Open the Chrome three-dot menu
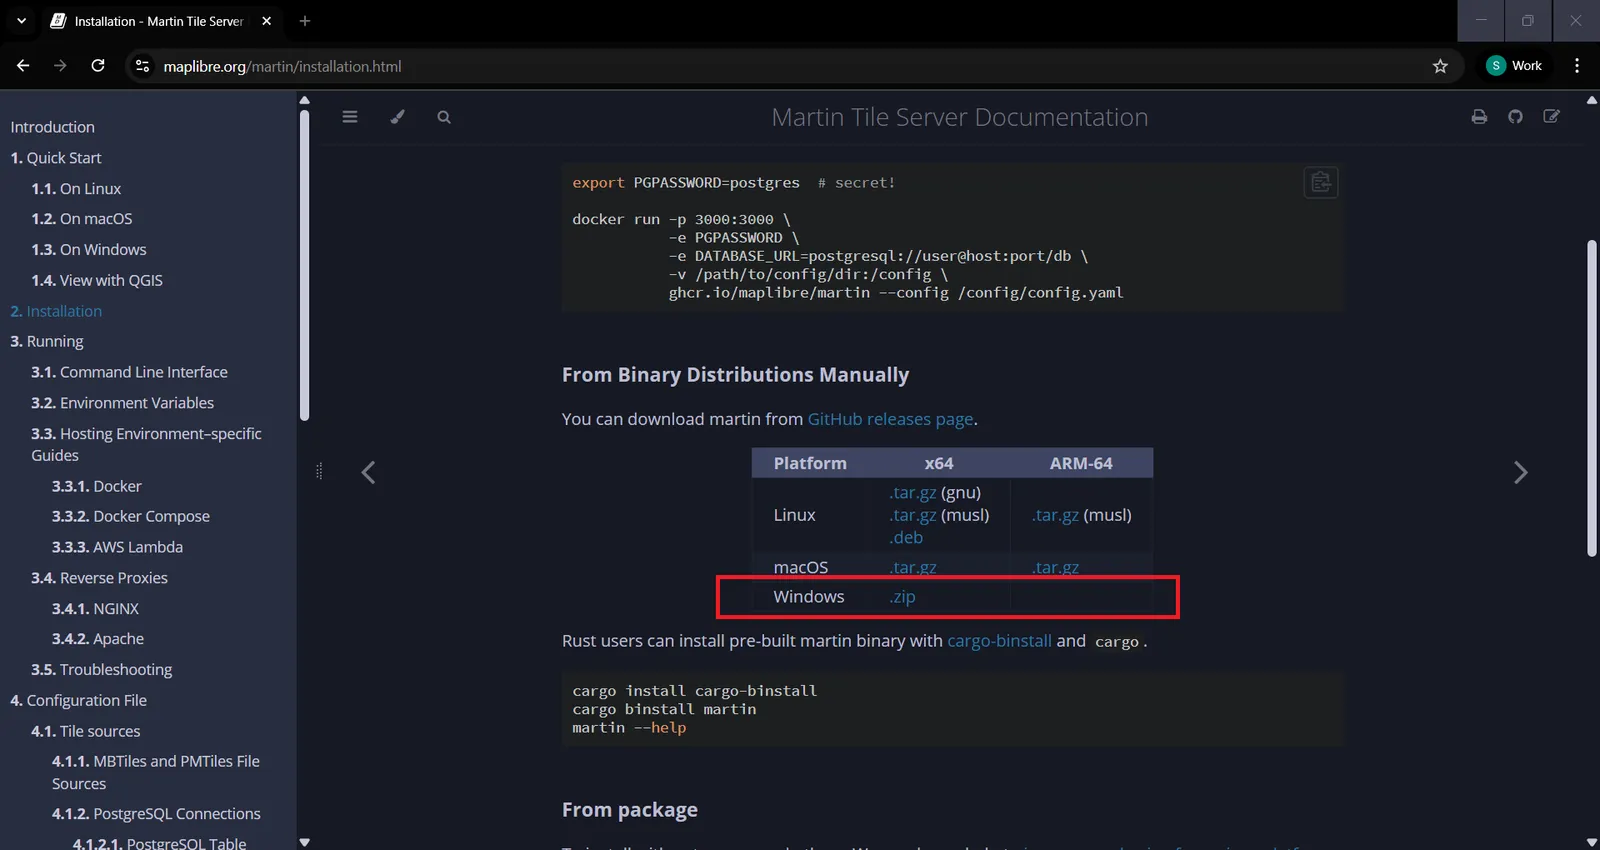The image size is (1600, 850). pyautogui.click(x=1577, y=66)
